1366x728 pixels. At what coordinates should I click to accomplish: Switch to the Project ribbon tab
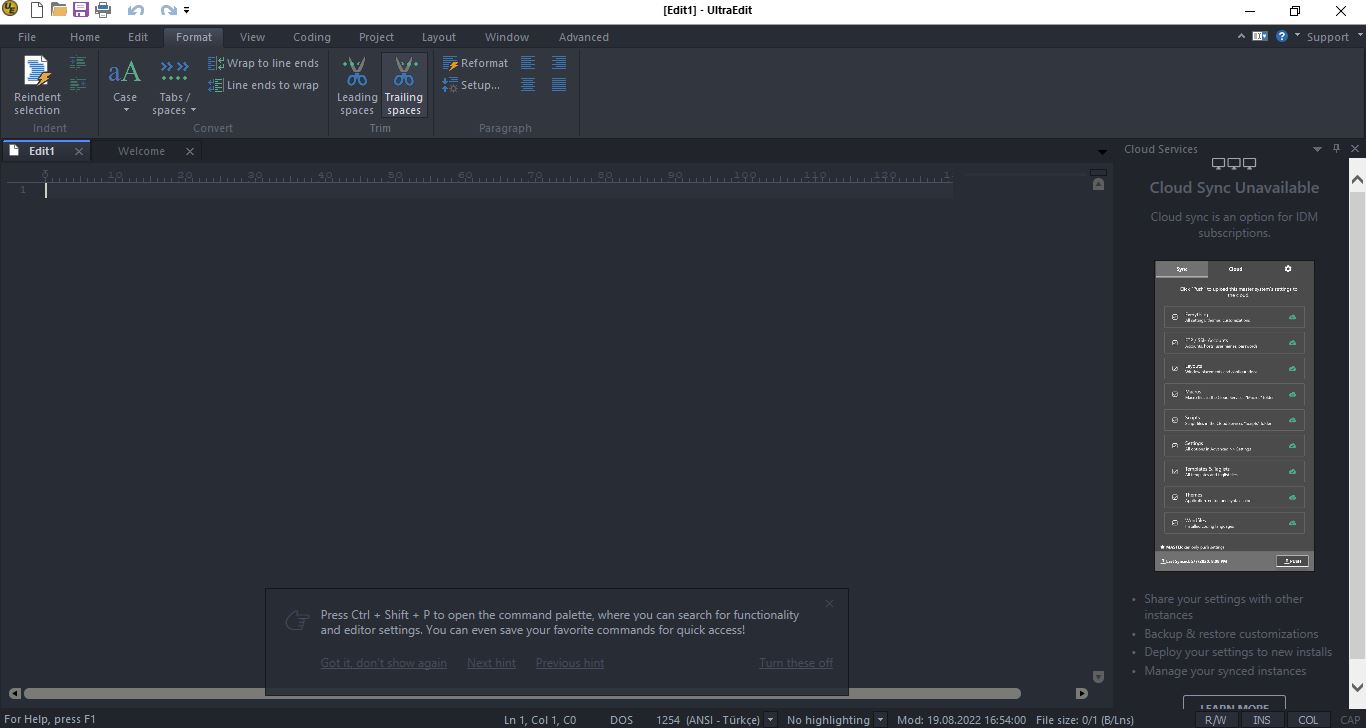coord(376,37)
